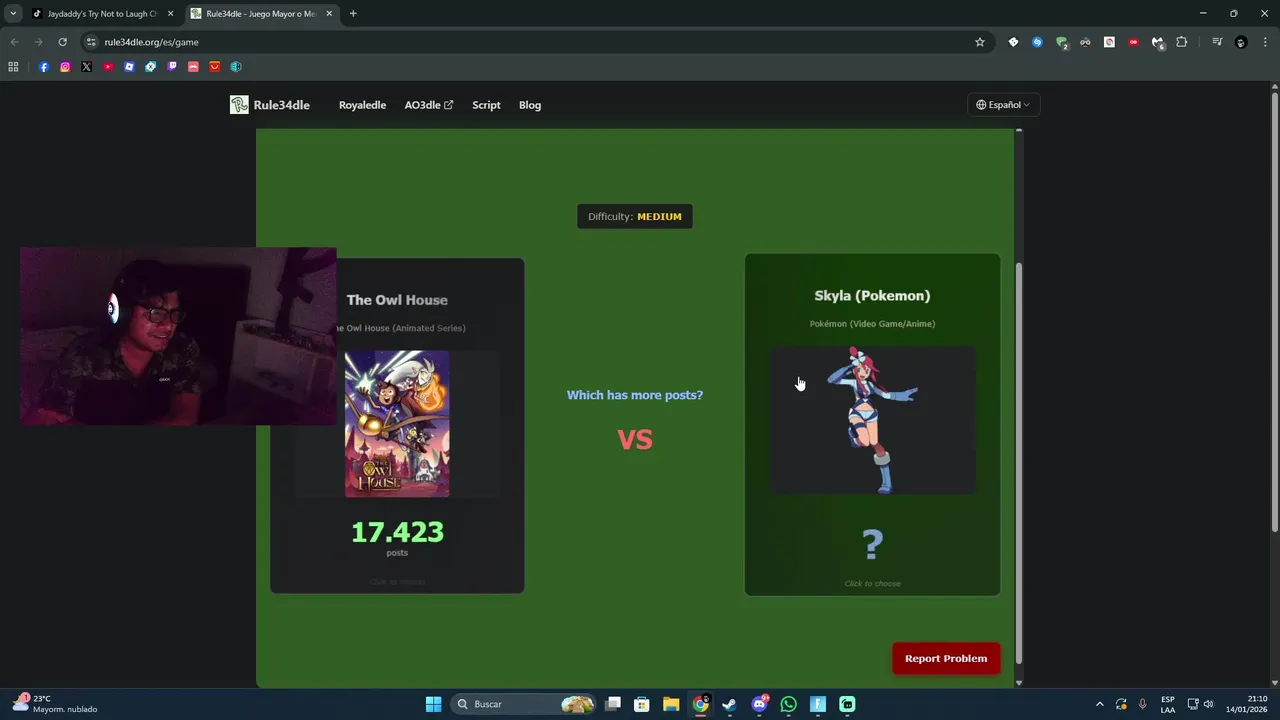This screenshot has height=720, width=1280.
Task: Open the X (Twitter) bookmark
Action: (x=86, y=67)
